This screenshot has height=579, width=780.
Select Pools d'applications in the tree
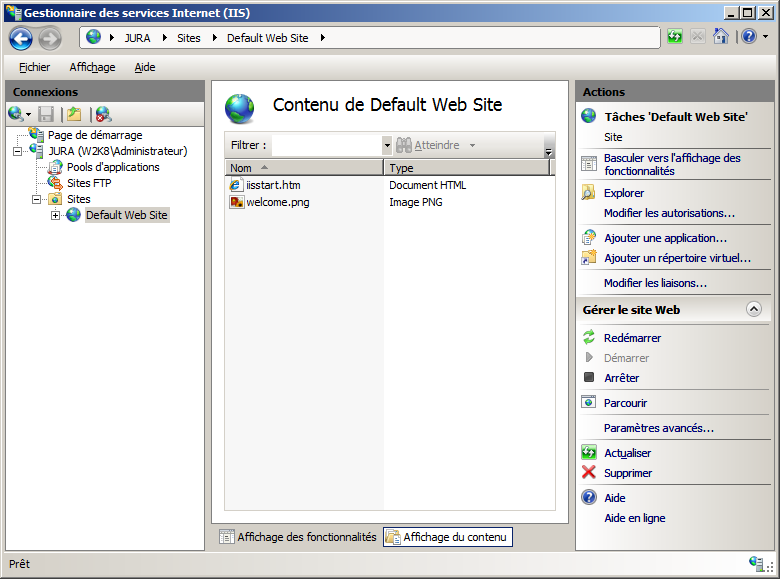(112, 167)
